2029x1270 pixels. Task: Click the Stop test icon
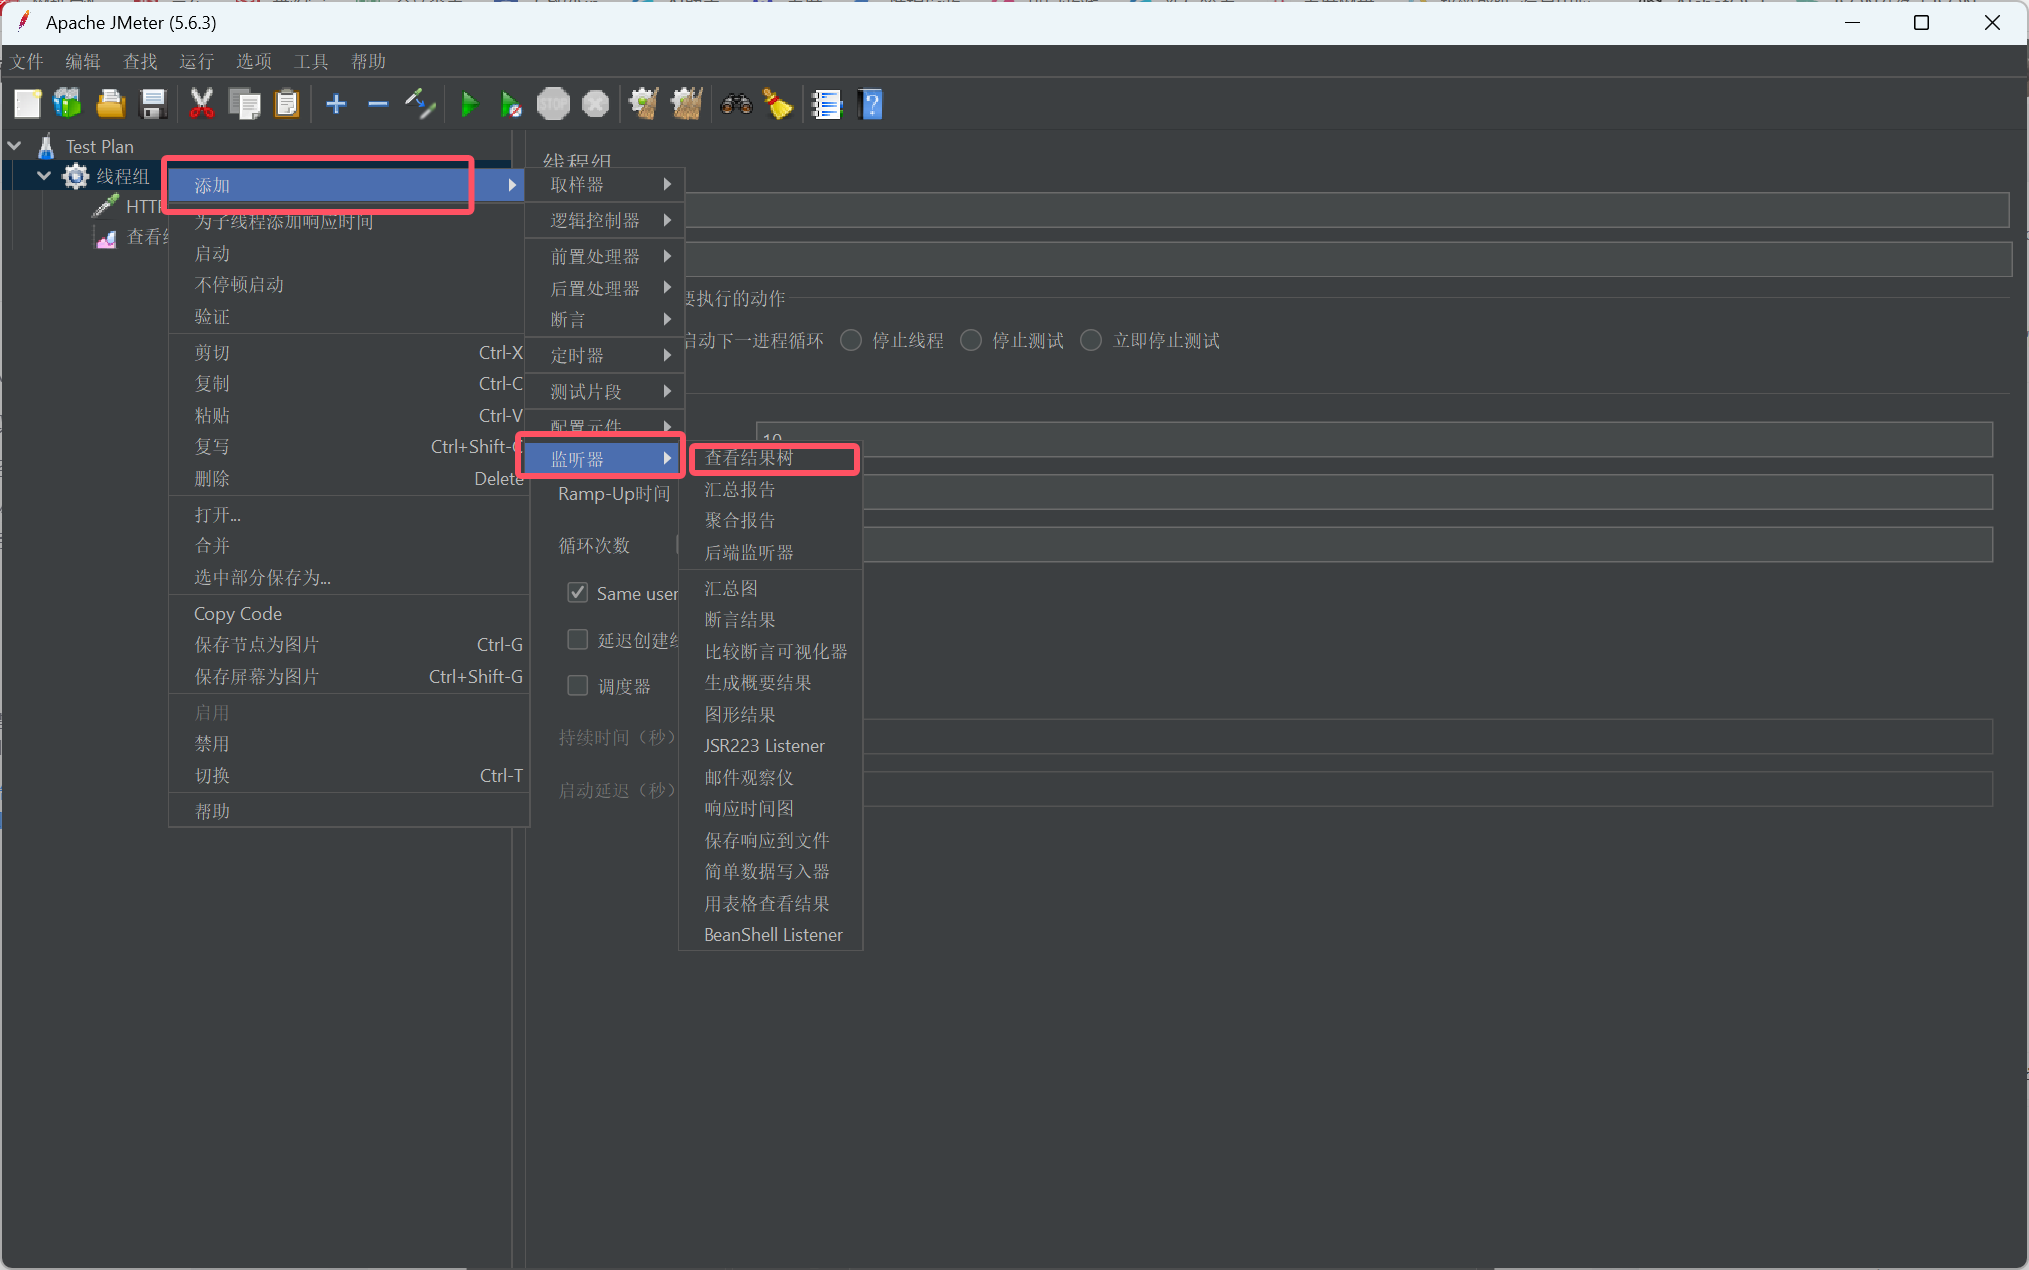pos(553,104)
